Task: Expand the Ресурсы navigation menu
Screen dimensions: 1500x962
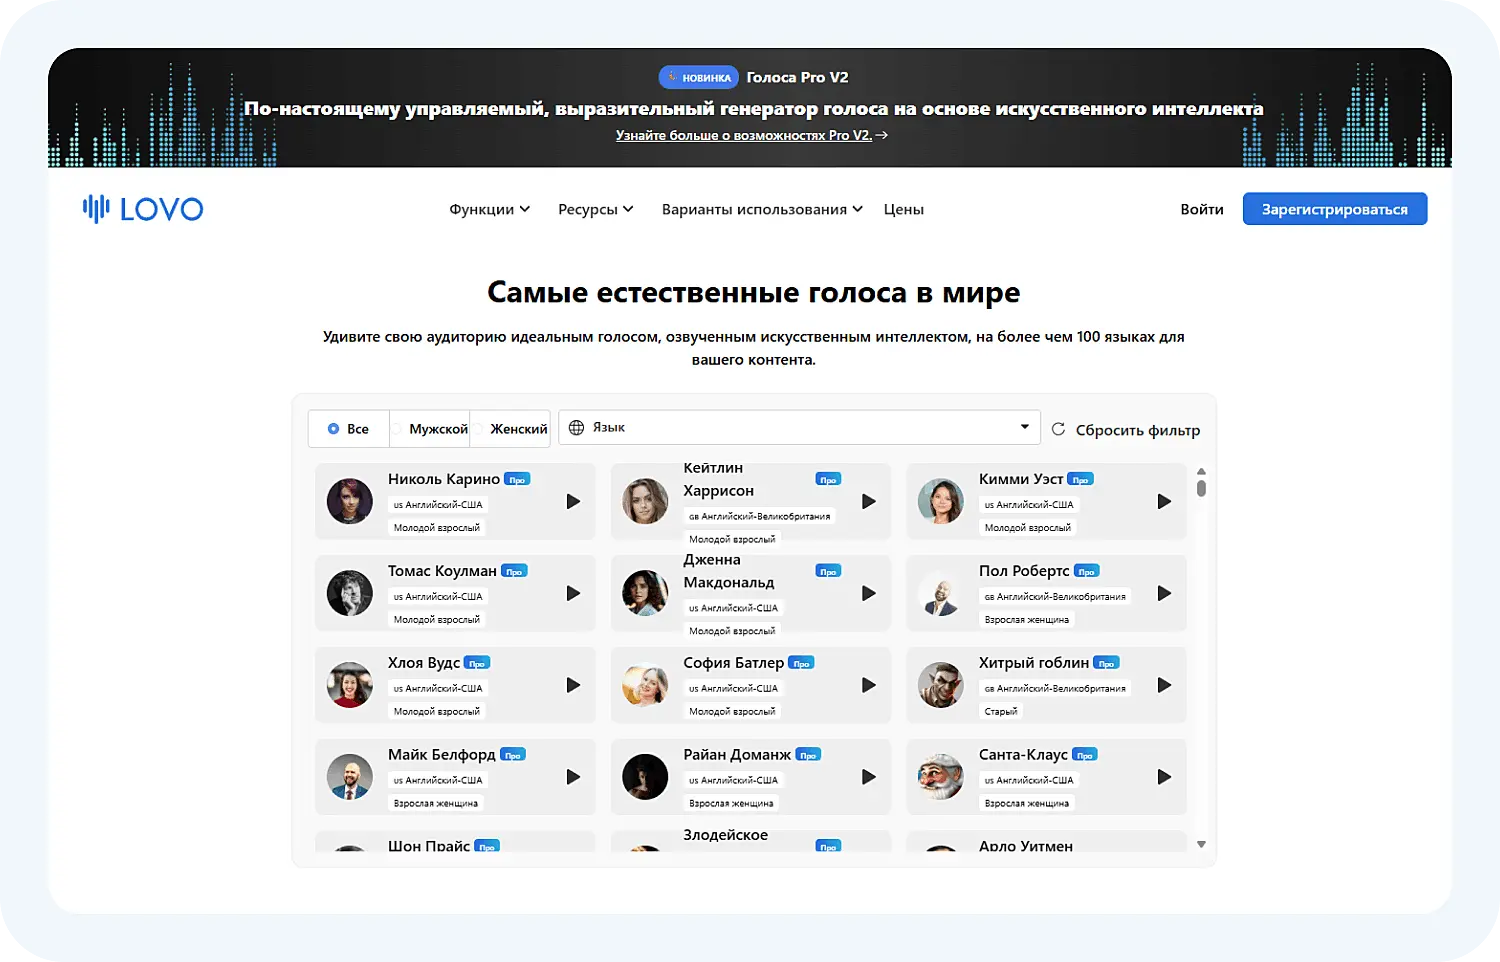Action: [x=595, y=209]
